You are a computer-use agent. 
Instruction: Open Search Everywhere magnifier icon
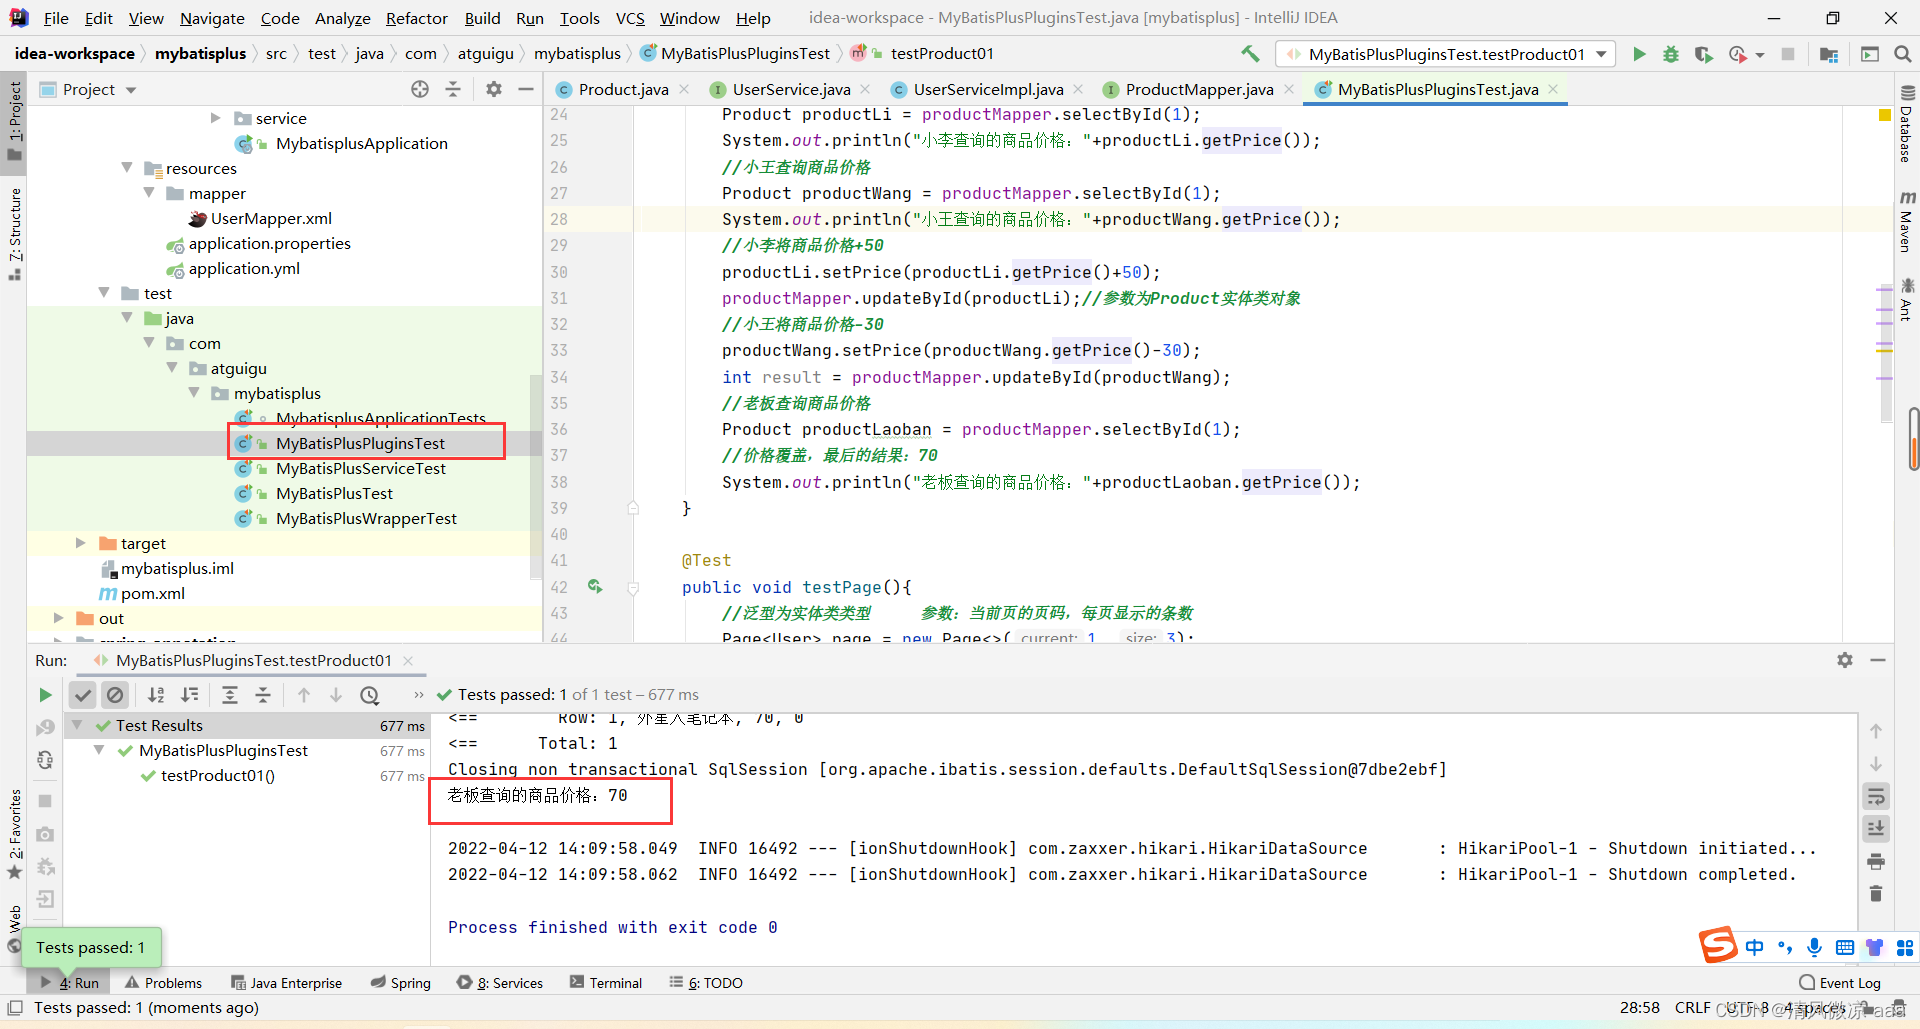click(1902, 54)
